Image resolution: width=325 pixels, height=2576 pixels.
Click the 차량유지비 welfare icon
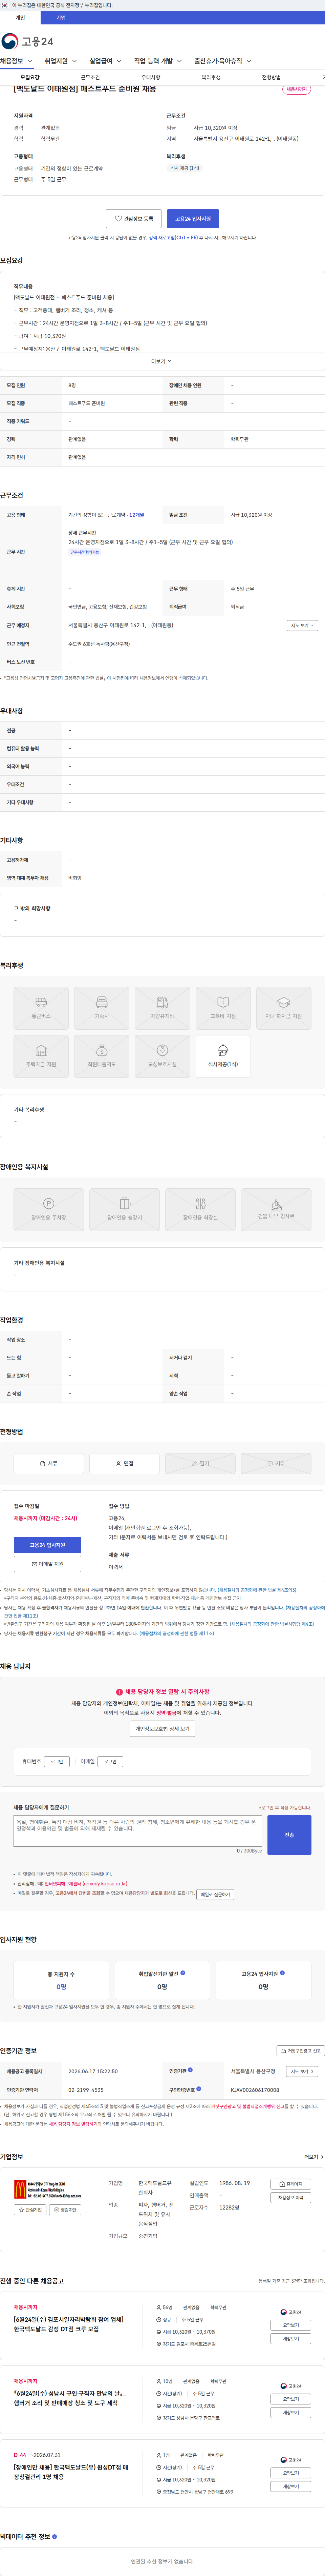[162, 1008]
